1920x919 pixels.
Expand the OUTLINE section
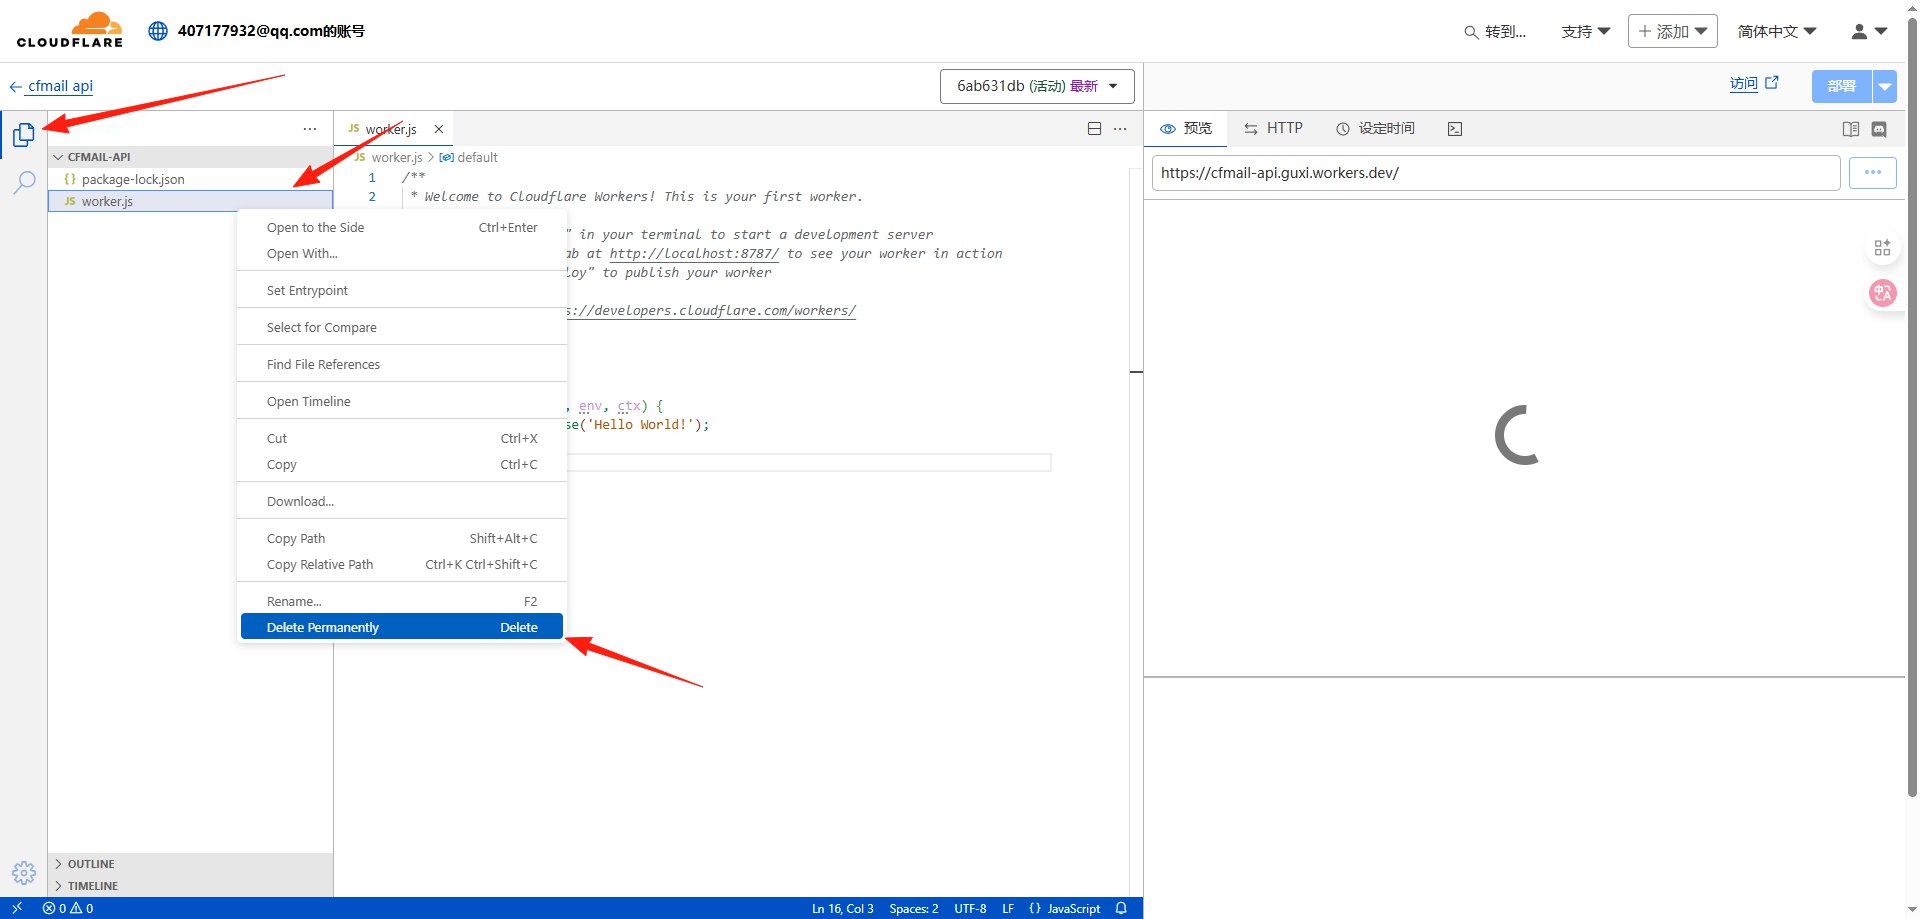coord(91,864)
